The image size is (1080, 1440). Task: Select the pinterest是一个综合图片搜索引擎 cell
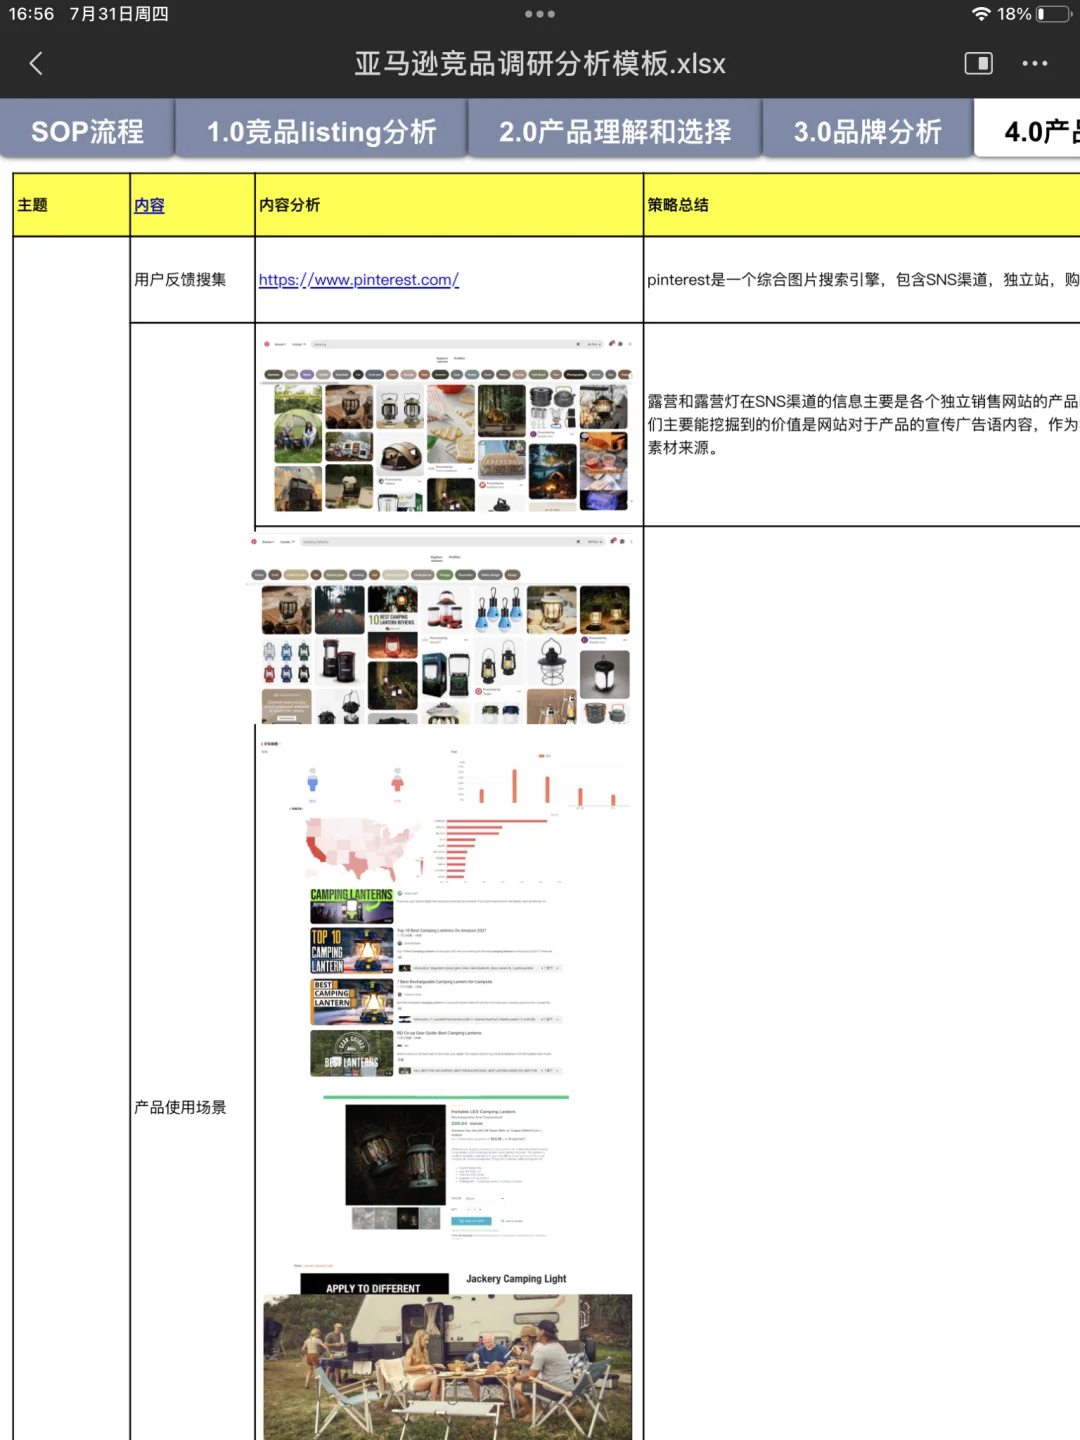[x=862, y=280]
